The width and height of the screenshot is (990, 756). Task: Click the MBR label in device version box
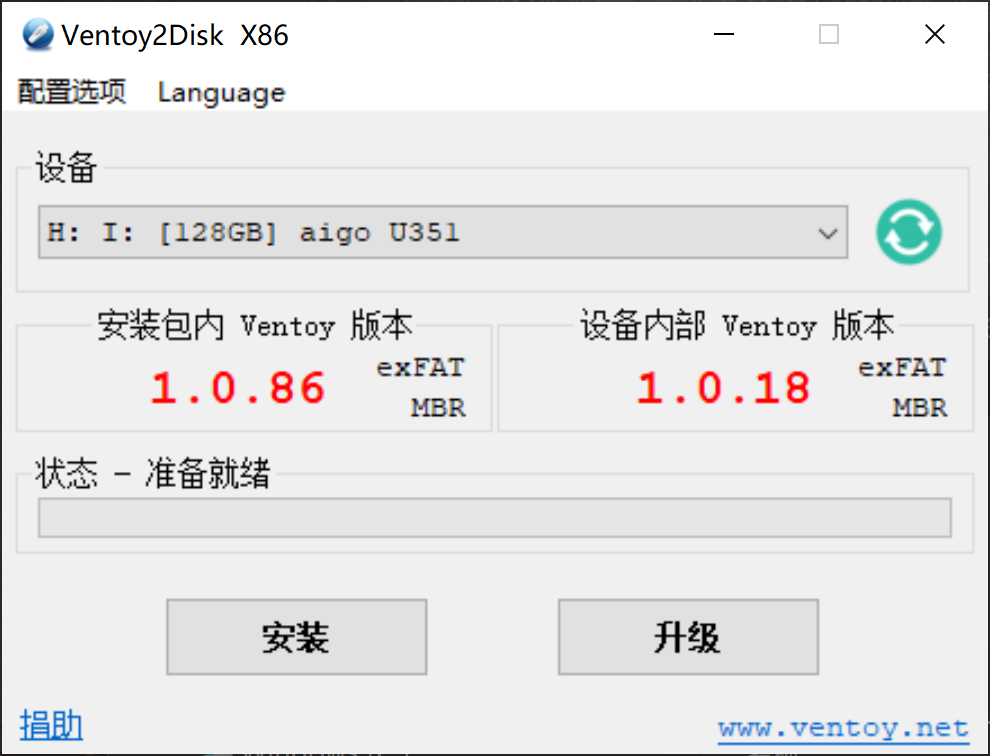point(920,407)
